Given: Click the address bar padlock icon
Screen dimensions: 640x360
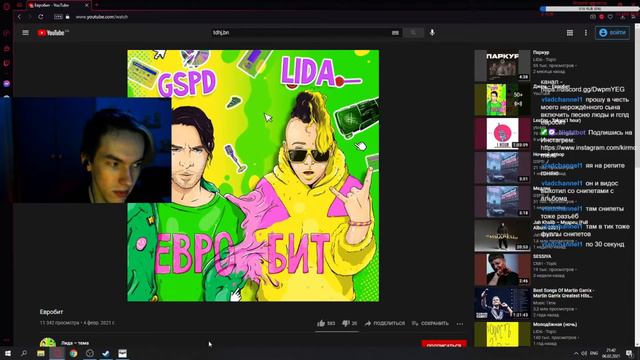Looking at the screenshot, I should click(68, 17).
